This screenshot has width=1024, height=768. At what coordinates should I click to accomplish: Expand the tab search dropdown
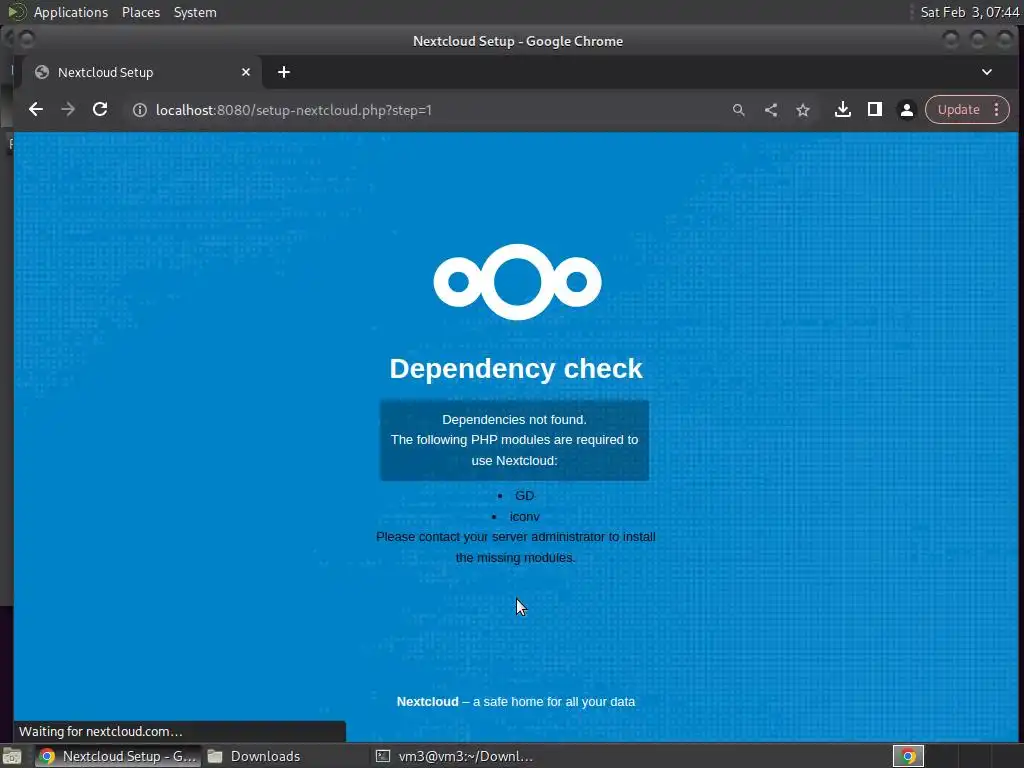tap(987, 72)
